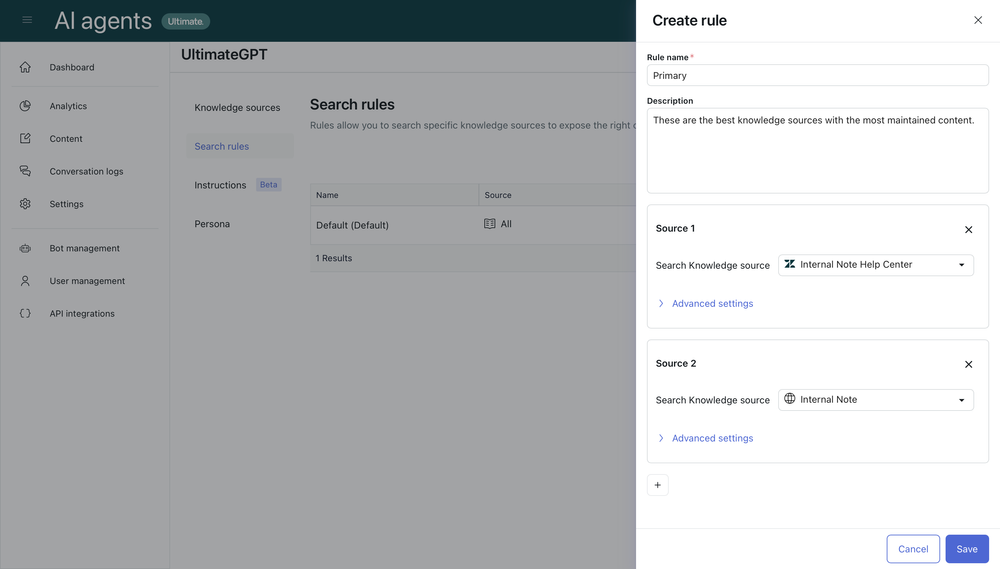Go to Content section

tap(66, 139)
